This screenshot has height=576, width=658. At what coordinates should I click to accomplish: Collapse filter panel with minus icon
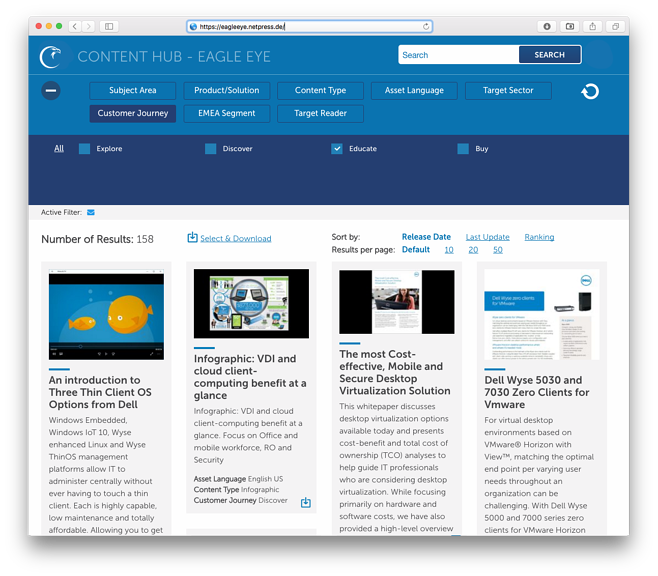click(51, 91)
